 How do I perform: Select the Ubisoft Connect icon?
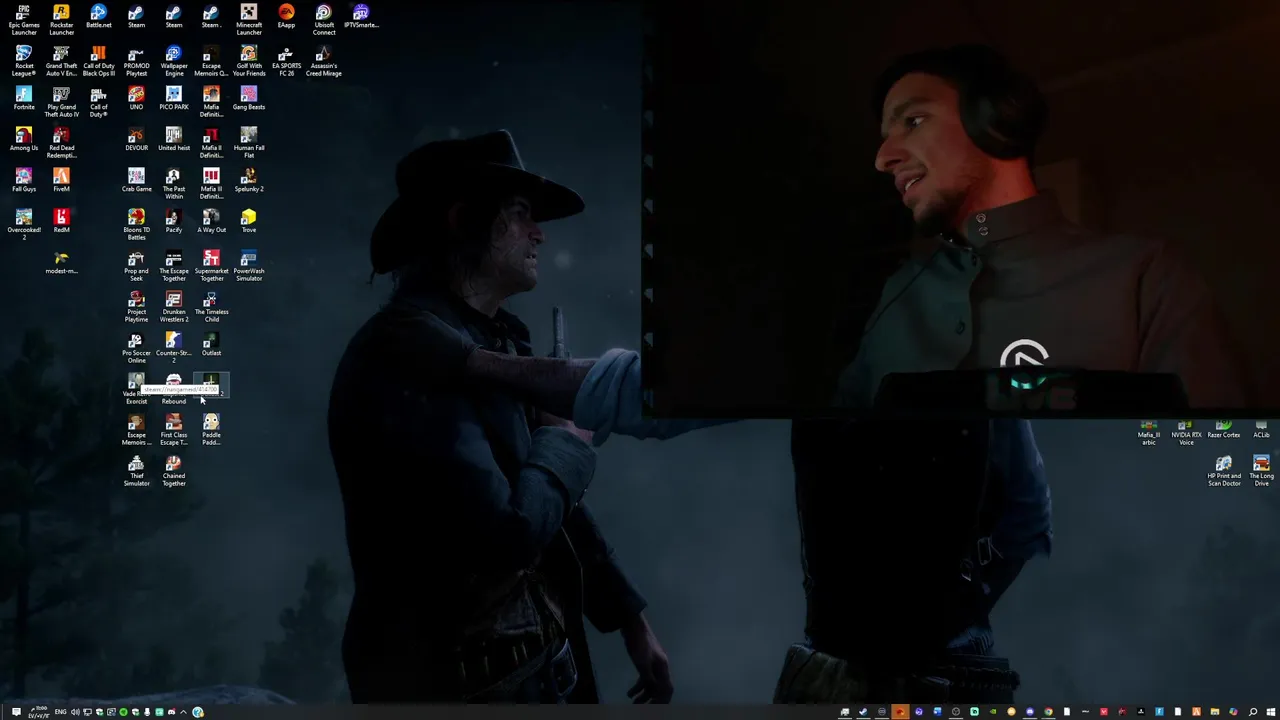coord(324,20)
